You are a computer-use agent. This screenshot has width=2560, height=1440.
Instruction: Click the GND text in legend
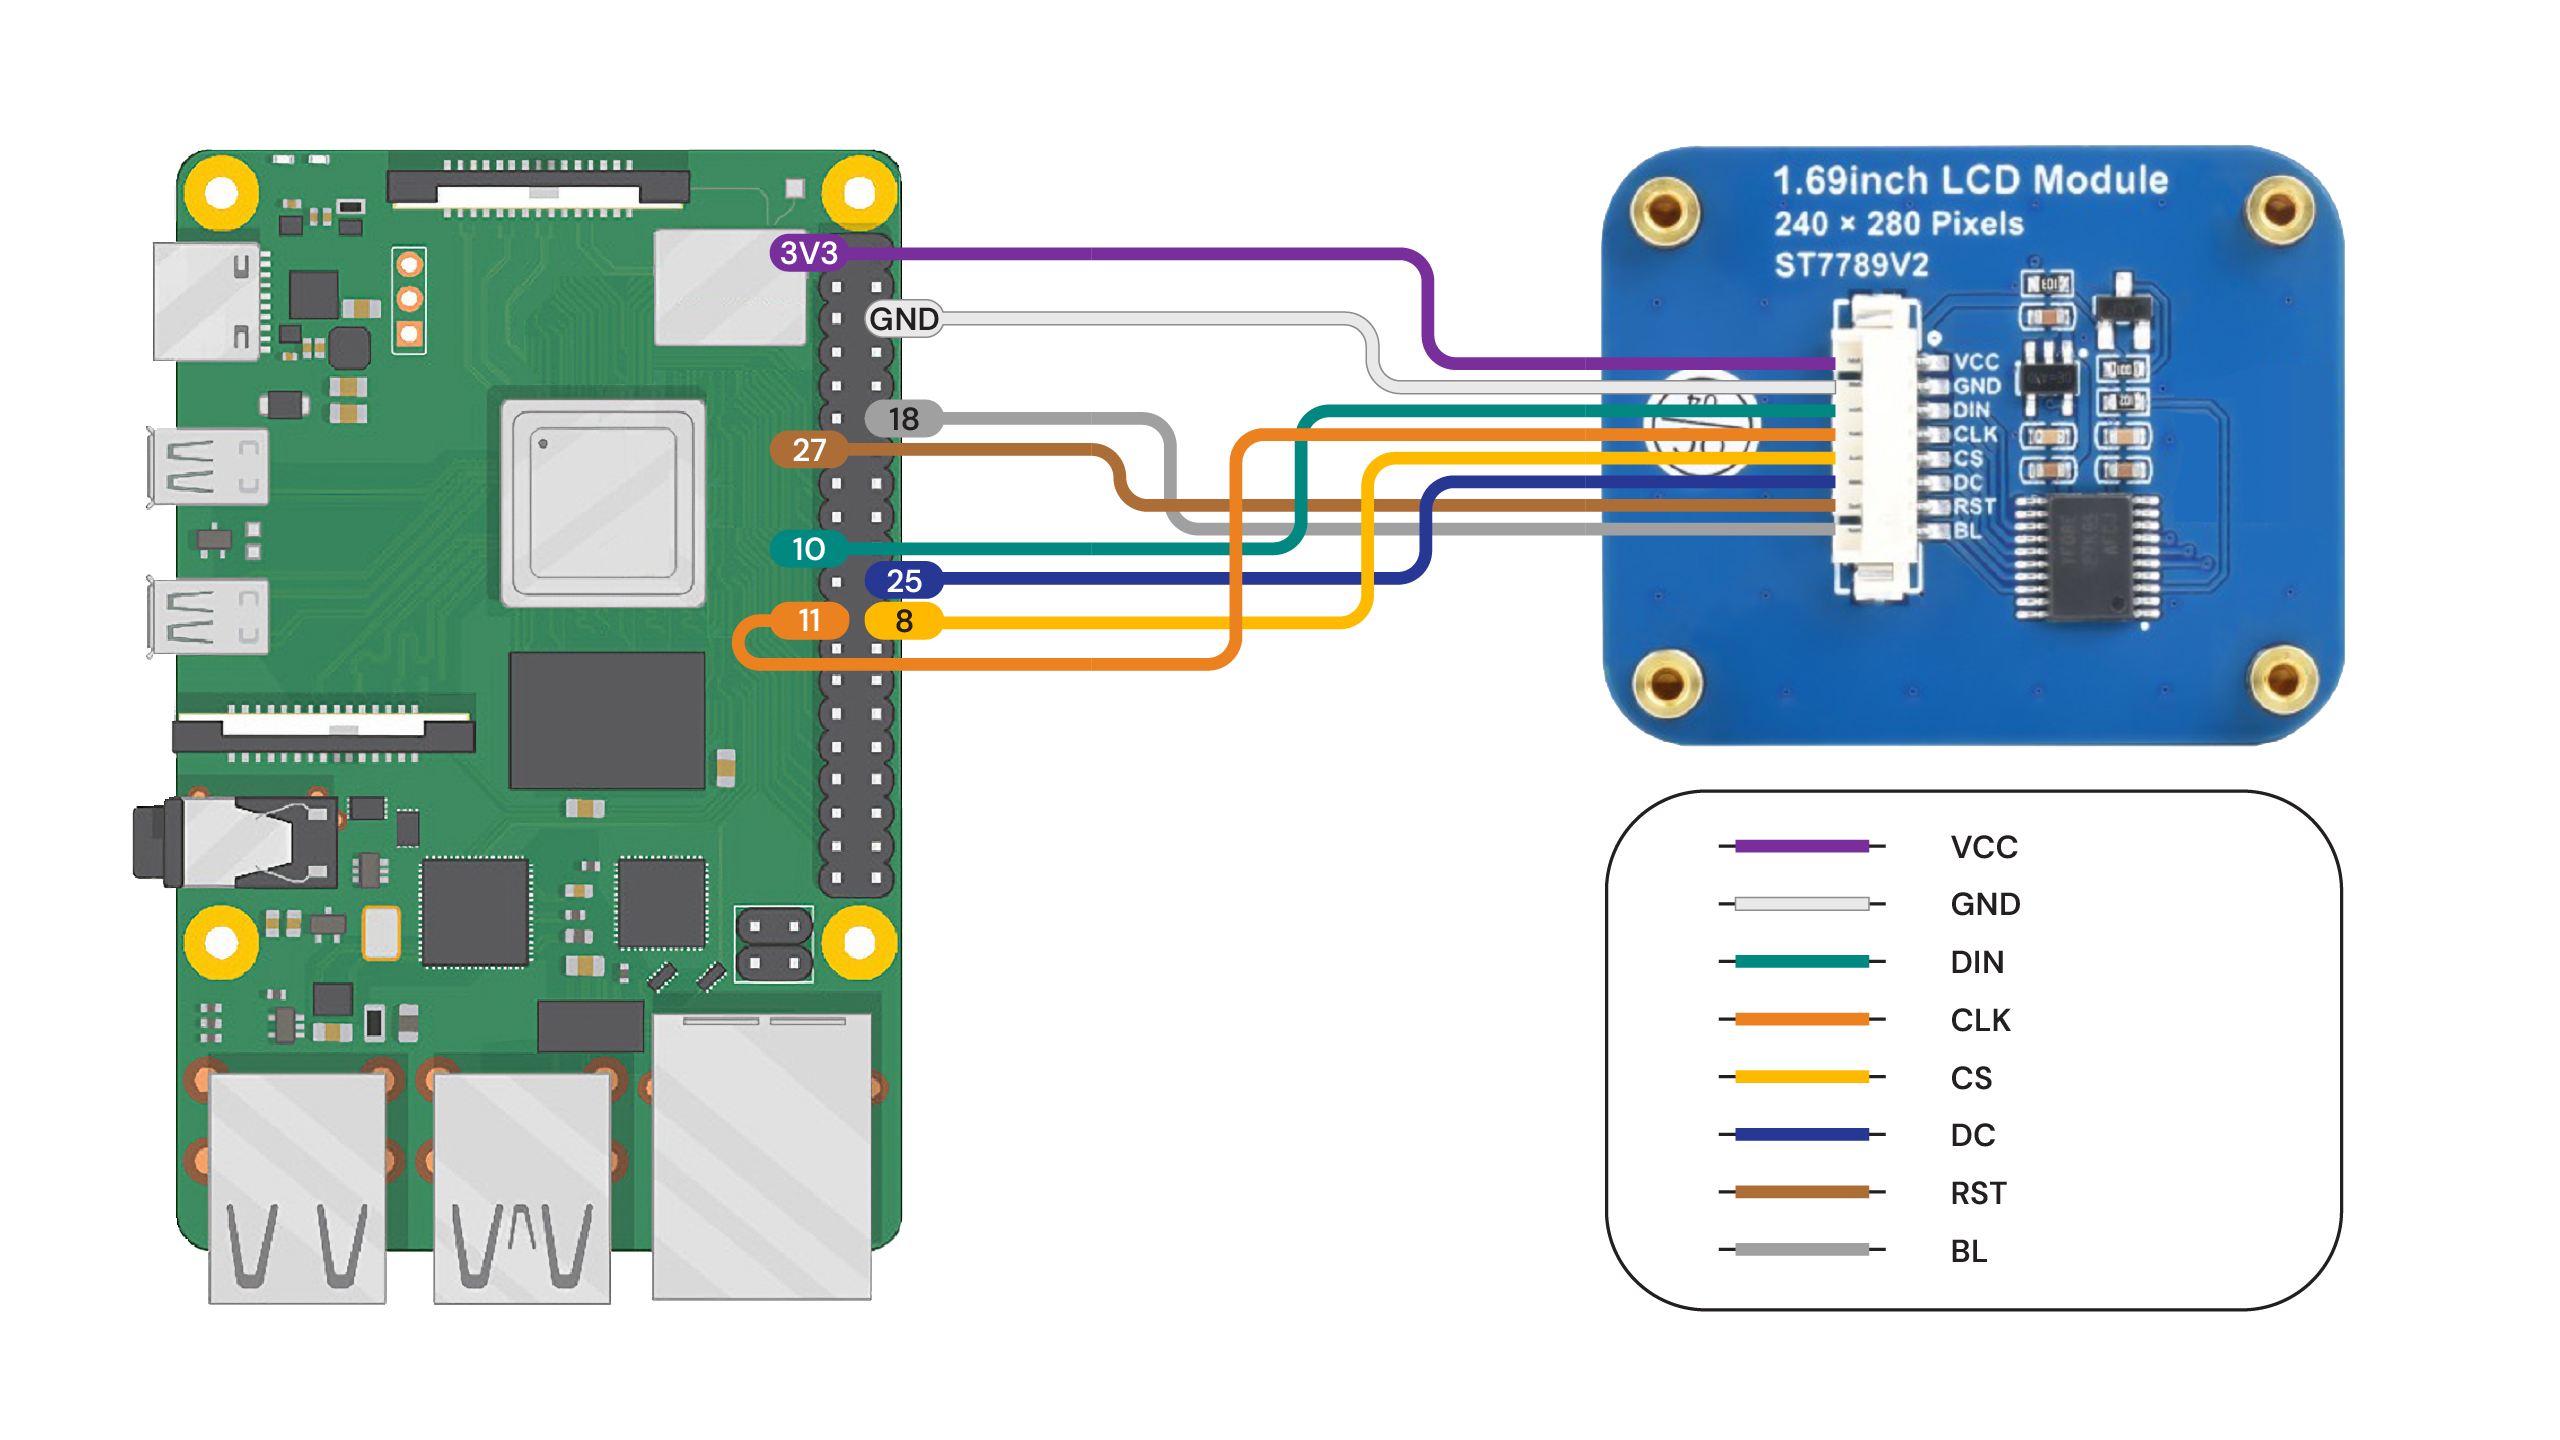pyautogui.click(x=1984, y=904)
